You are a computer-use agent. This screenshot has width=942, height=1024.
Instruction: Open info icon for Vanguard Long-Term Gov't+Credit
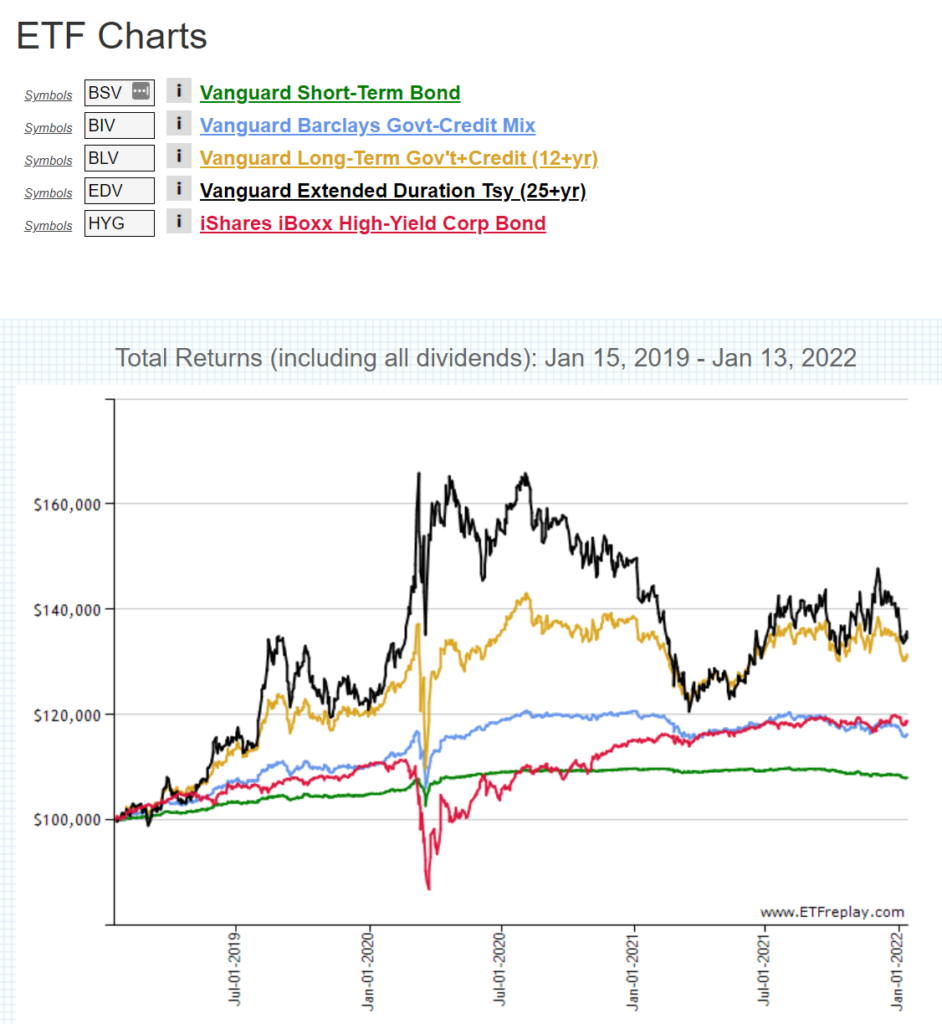[x=178, y=157]
